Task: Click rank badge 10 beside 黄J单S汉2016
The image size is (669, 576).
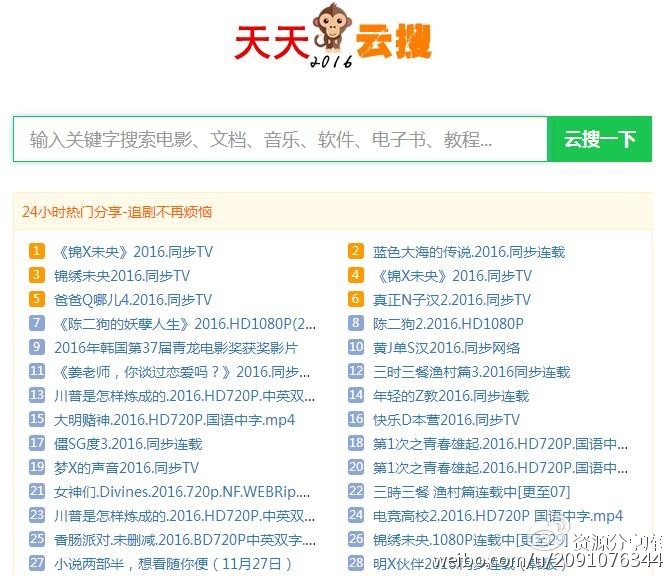Action: [356, 347]
